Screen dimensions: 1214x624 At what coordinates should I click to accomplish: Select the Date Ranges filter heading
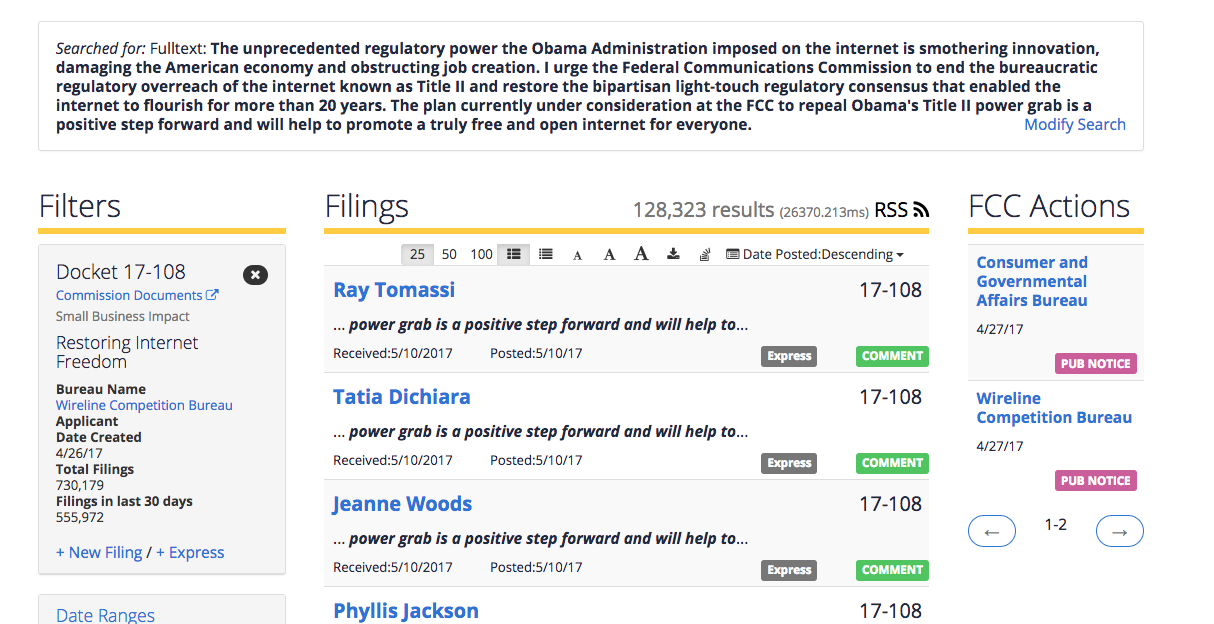105,616
